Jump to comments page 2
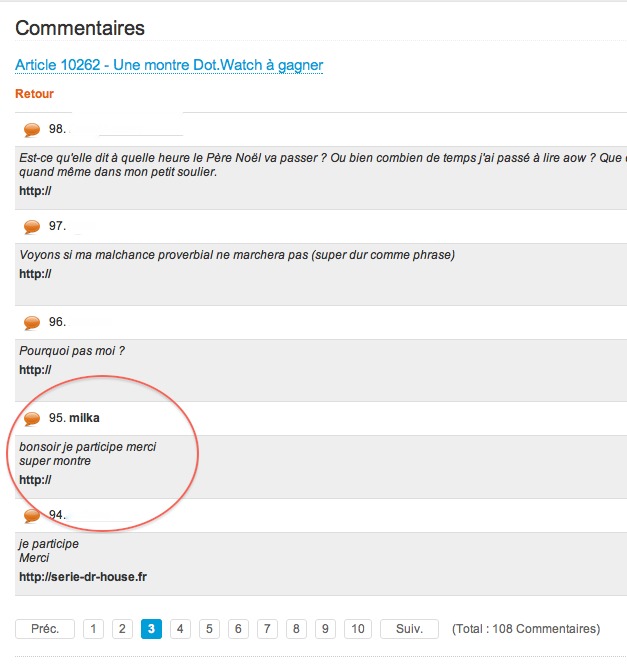Viewport: 627px width, 667px height. tap(122, 629)
